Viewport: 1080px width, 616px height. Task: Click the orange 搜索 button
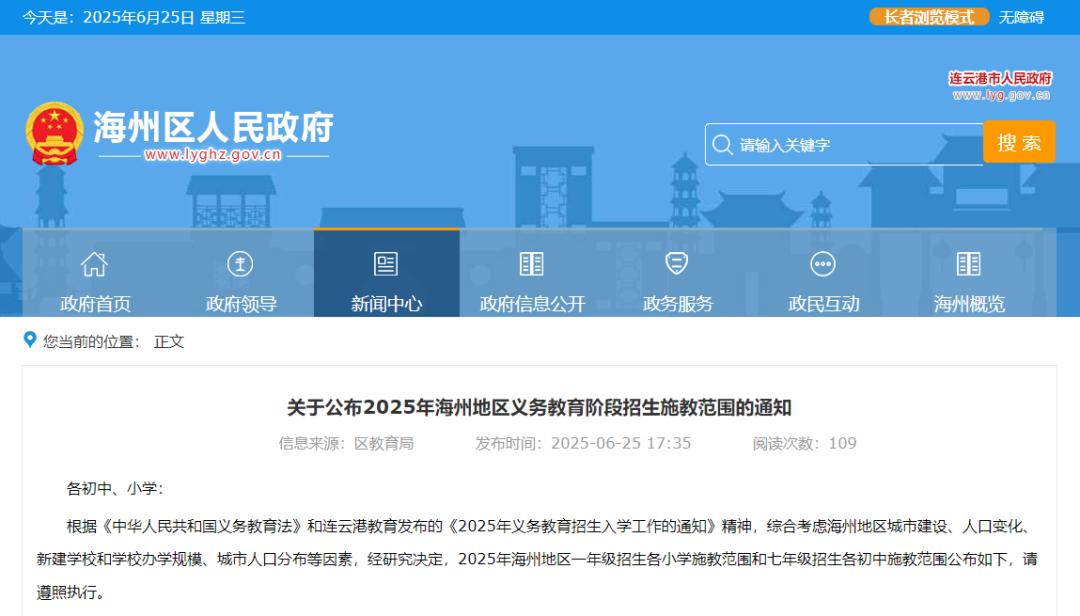1019,142
